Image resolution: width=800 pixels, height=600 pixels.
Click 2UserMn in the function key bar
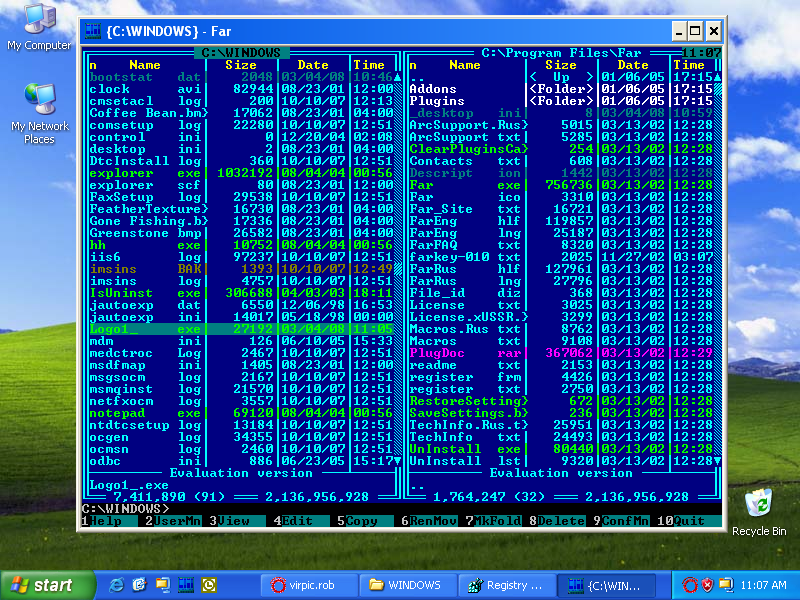(x=174, y=521)
